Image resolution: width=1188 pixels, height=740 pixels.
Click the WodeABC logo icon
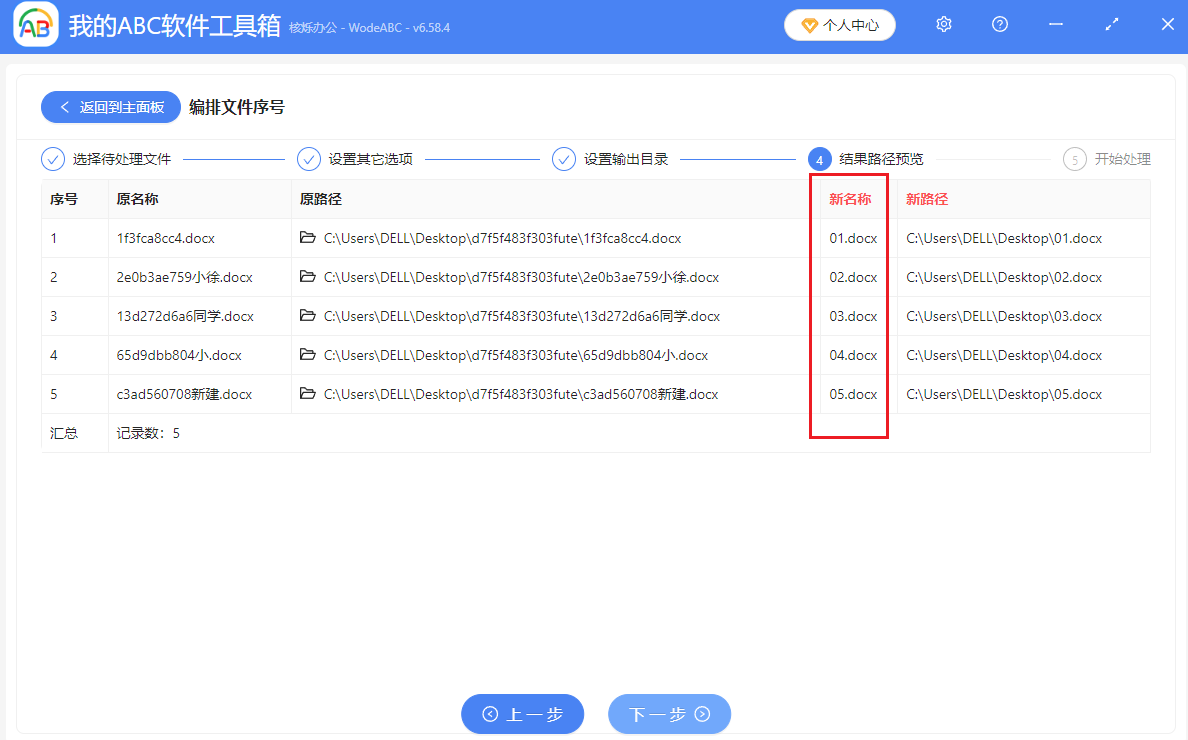click(35, 24)
